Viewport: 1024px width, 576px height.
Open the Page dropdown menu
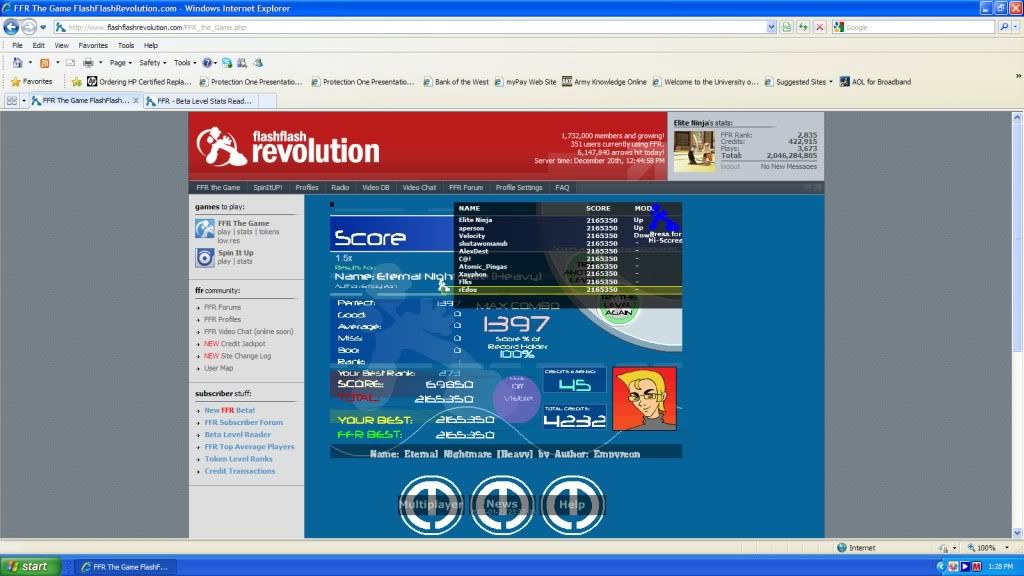pos(121,62)
